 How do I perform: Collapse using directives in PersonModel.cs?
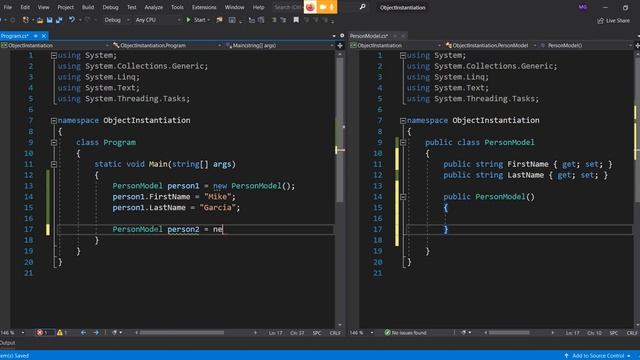[x=402, y=56]
